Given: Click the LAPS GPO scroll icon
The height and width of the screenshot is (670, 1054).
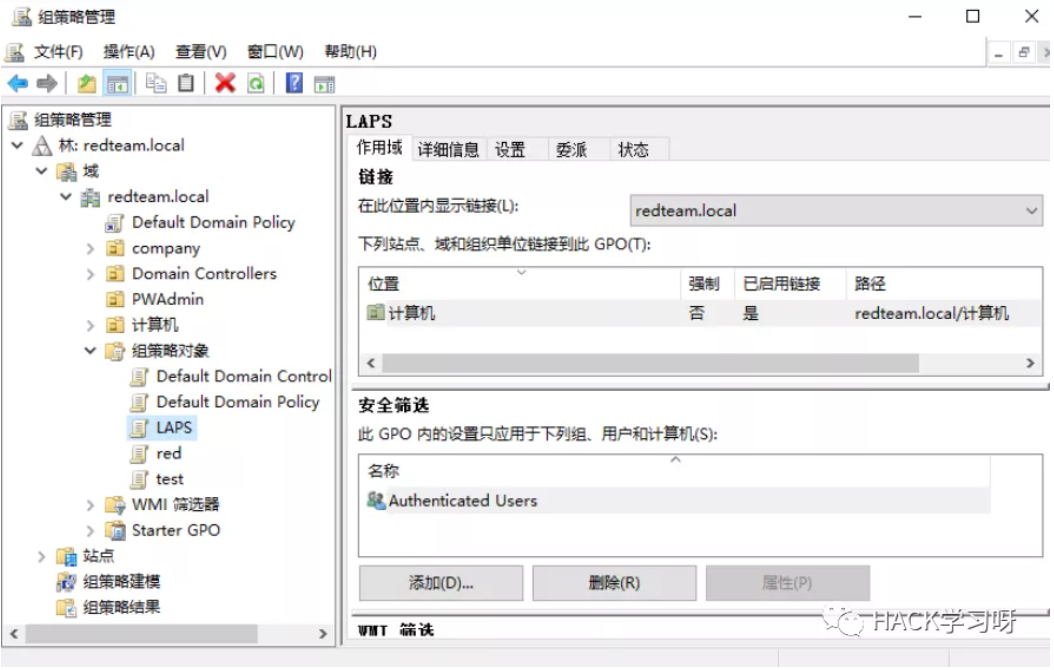Looking at the screenshot, I should coord(139,428).
